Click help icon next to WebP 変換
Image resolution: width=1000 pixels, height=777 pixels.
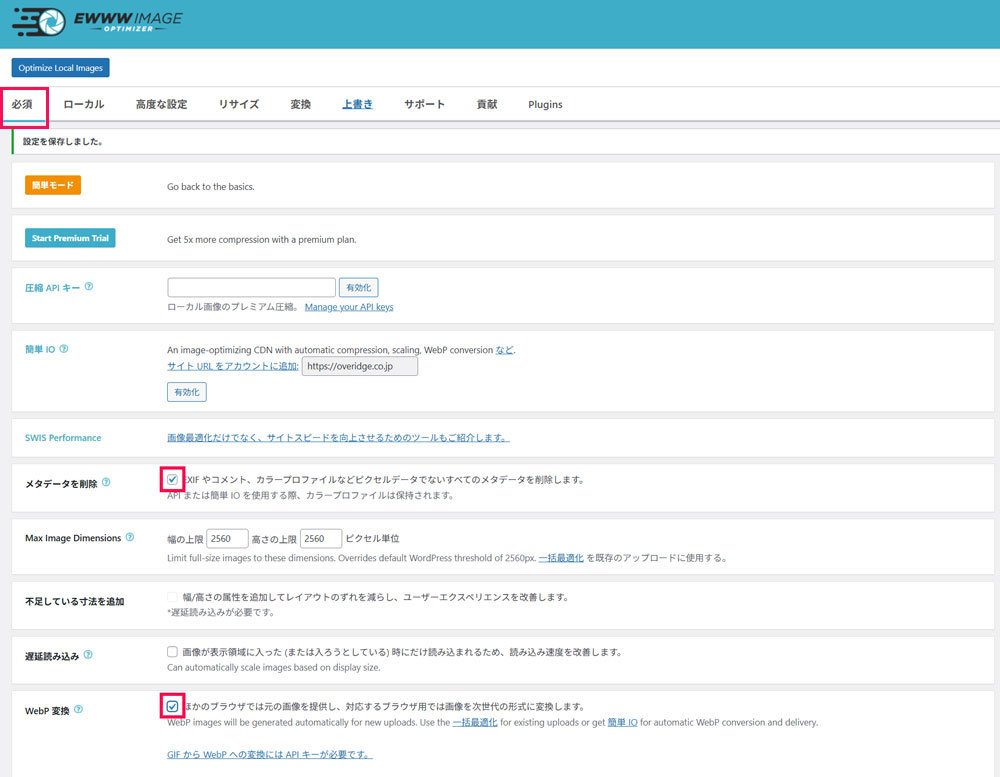[x=79, y=710]
